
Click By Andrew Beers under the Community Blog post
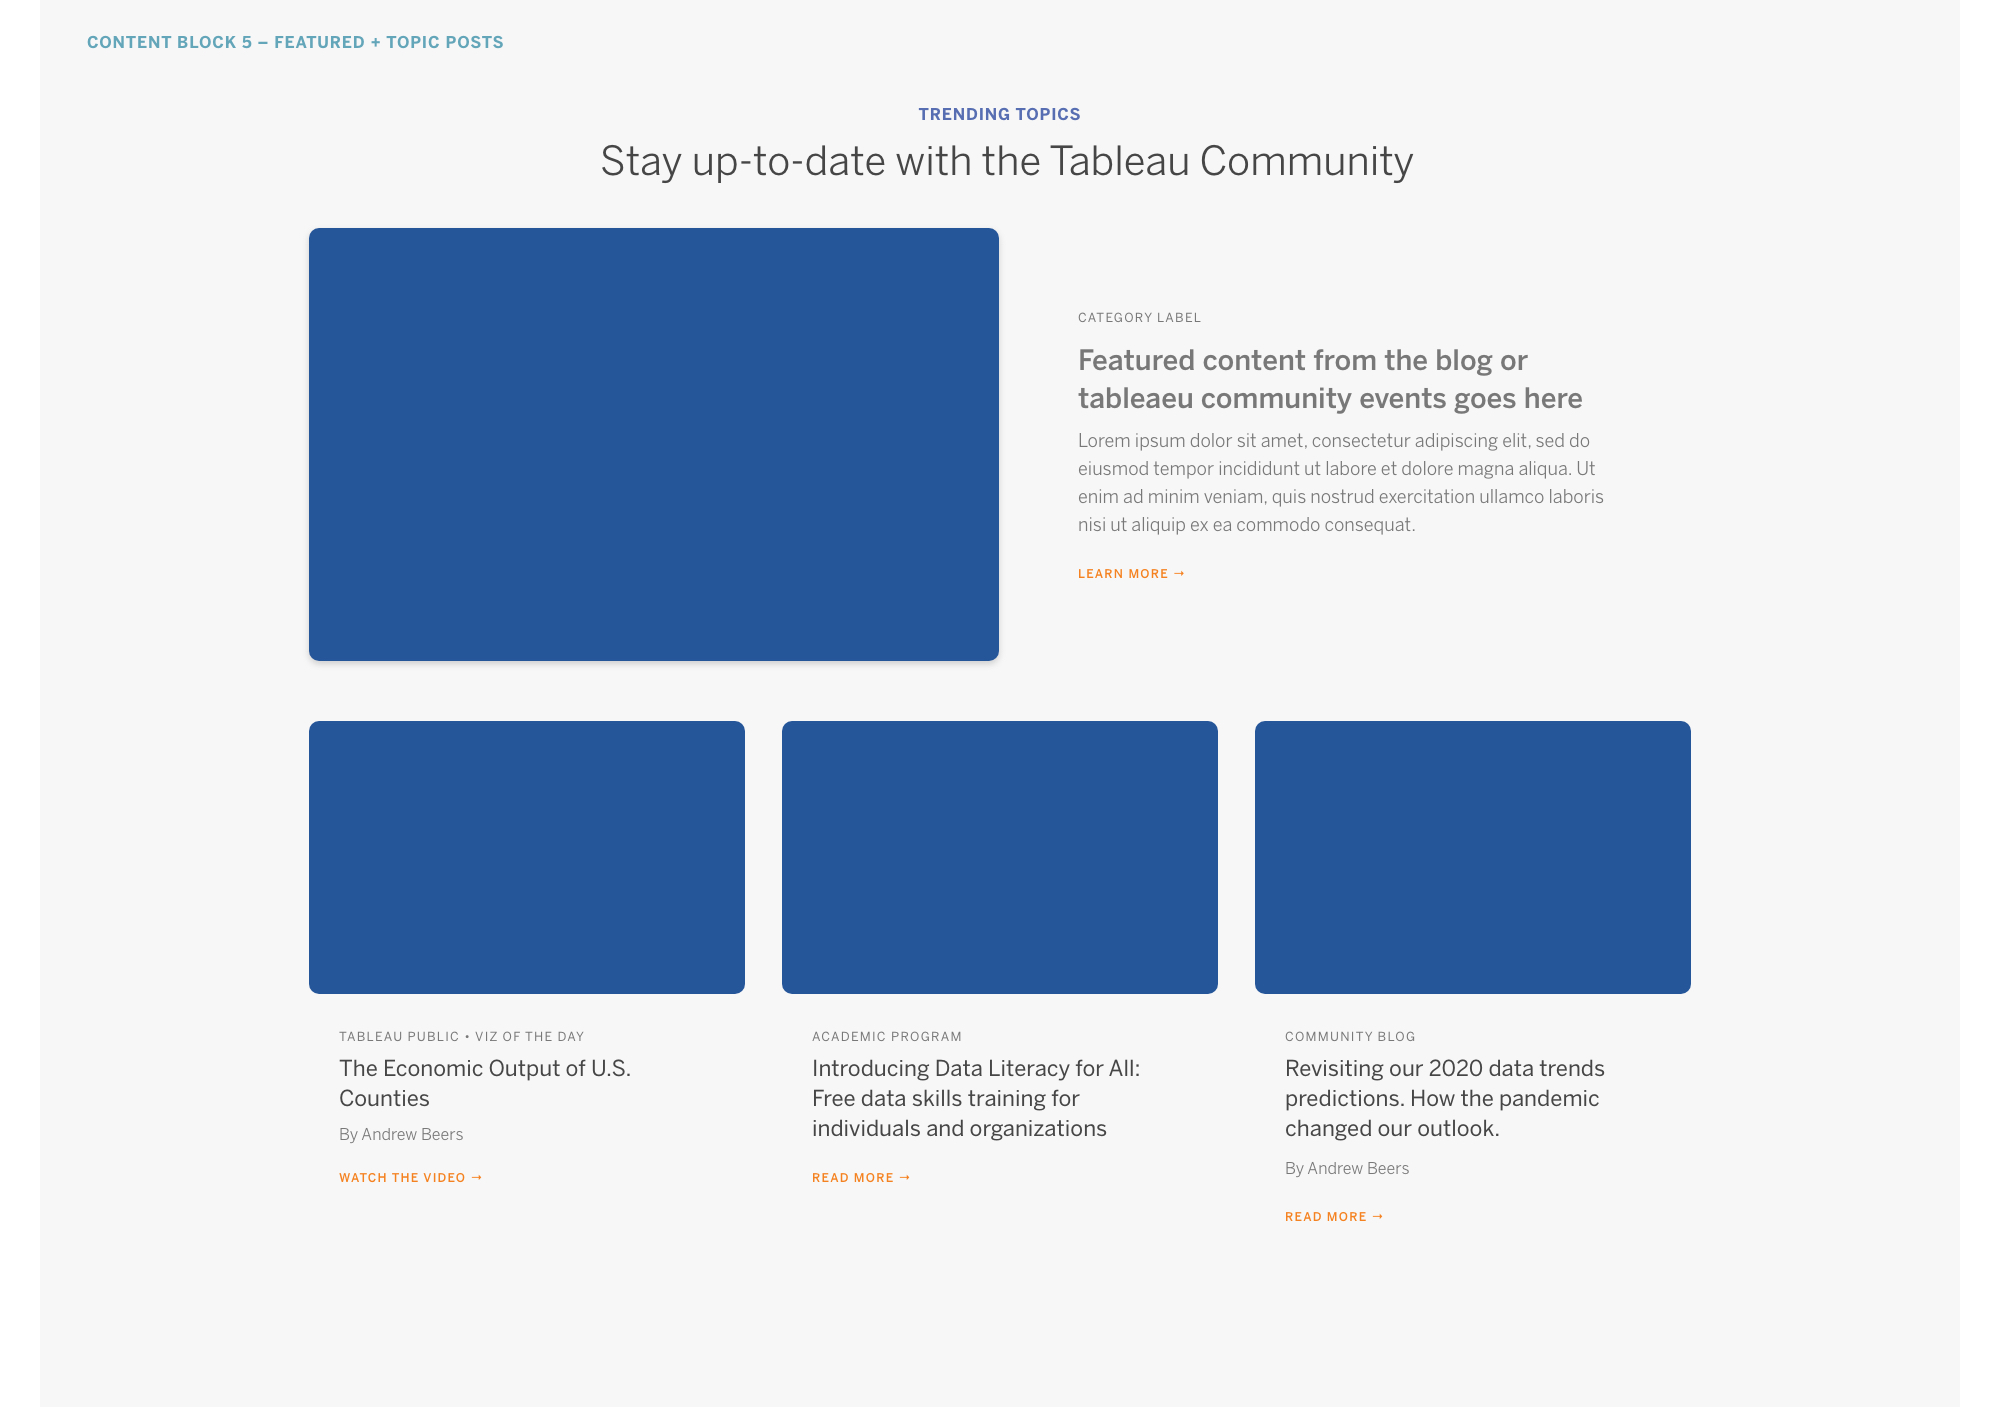(x=1346, y=1167)
